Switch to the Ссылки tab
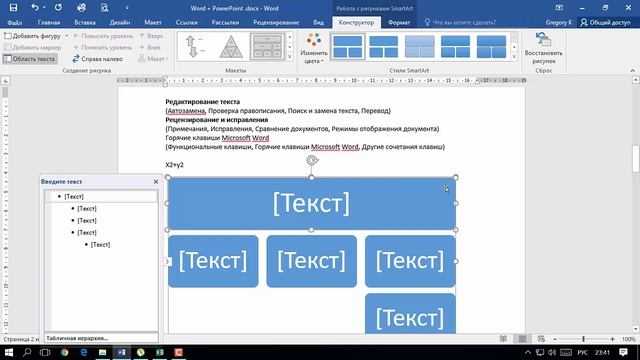Viewport: 640px width, 360px height. click(x=187, y=22)
